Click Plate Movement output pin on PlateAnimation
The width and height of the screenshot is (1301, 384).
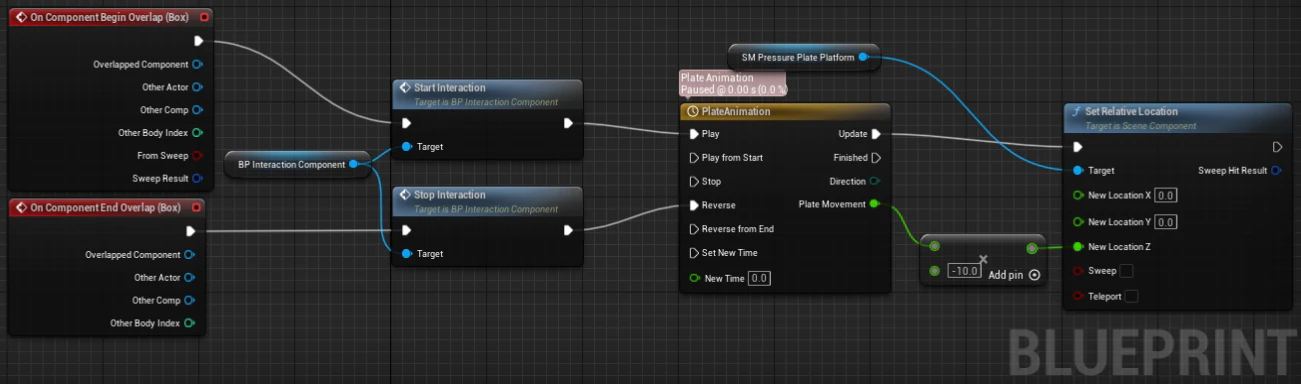pos(875,204)
